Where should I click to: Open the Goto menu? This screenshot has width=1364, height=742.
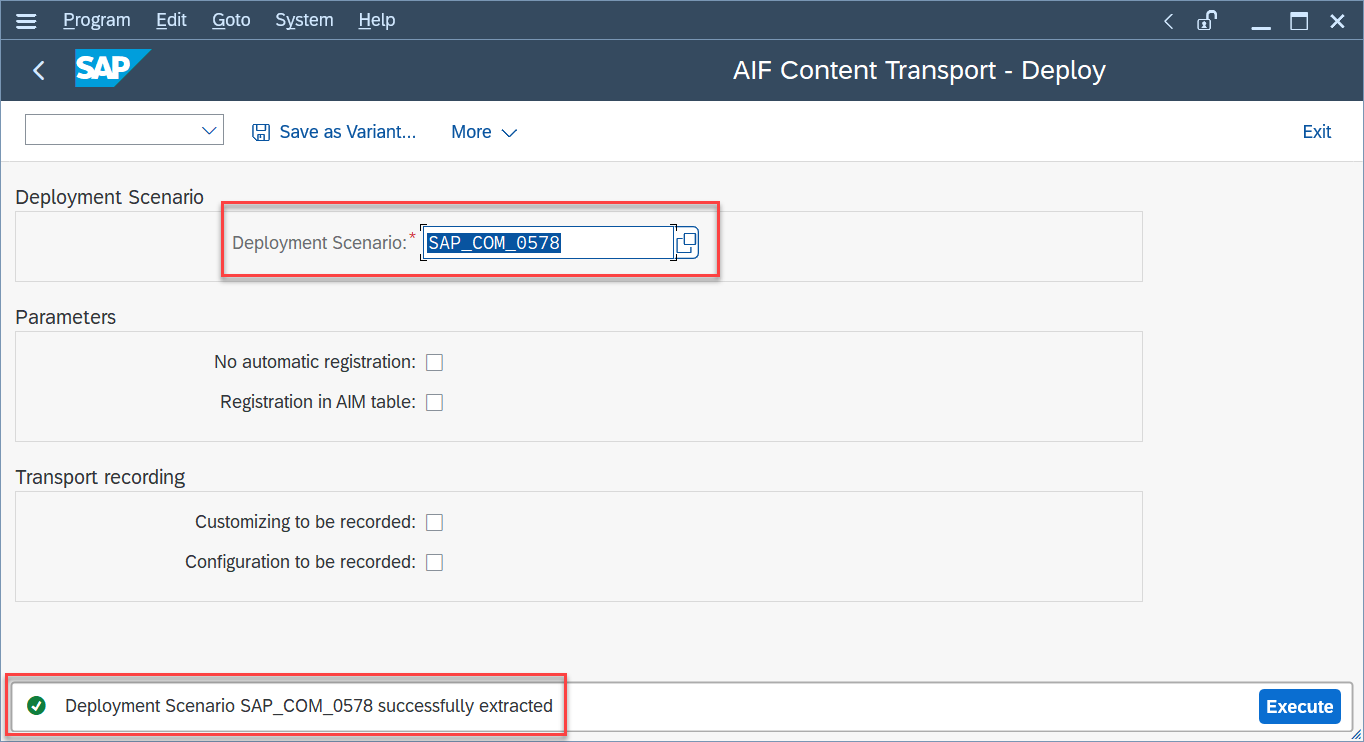tap(231, 20)
